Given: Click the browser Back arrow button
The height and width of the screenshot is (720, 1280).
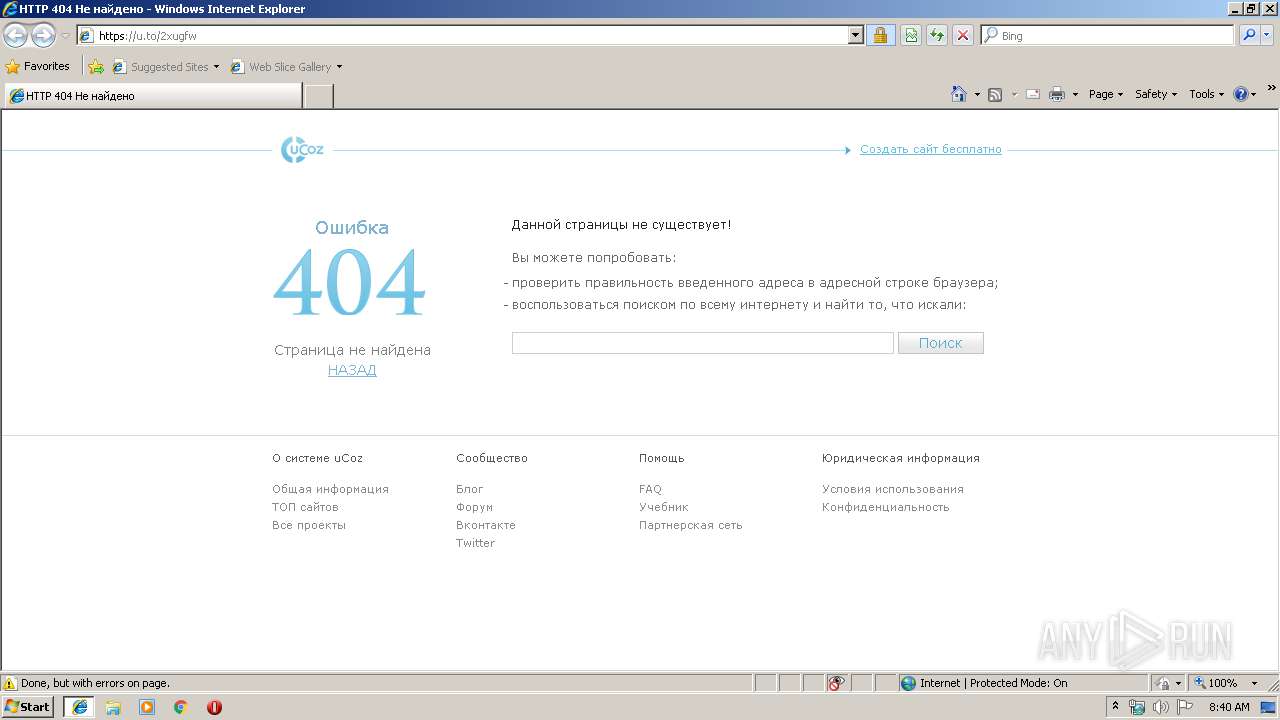Looking at the screenshot, I should tap(16, 36).
